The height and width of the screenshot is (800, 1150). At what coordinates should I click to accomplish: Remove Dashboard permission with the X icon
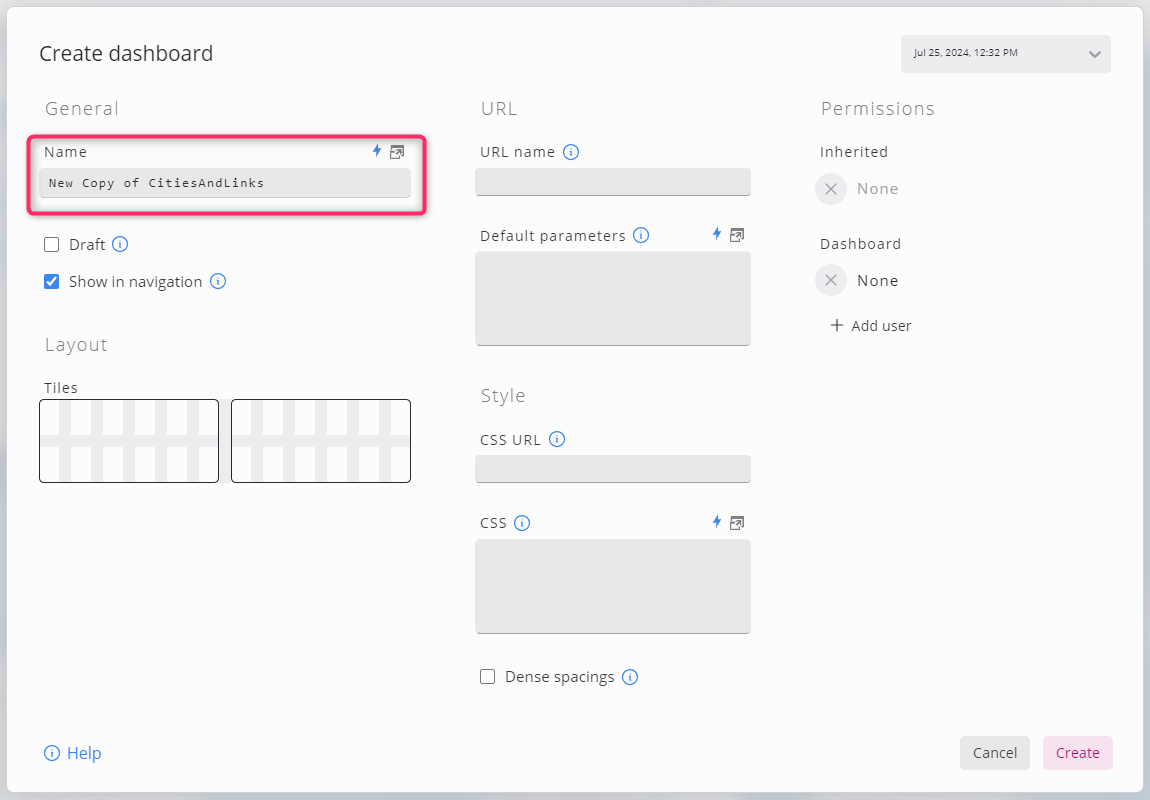[x=831, y=281]
